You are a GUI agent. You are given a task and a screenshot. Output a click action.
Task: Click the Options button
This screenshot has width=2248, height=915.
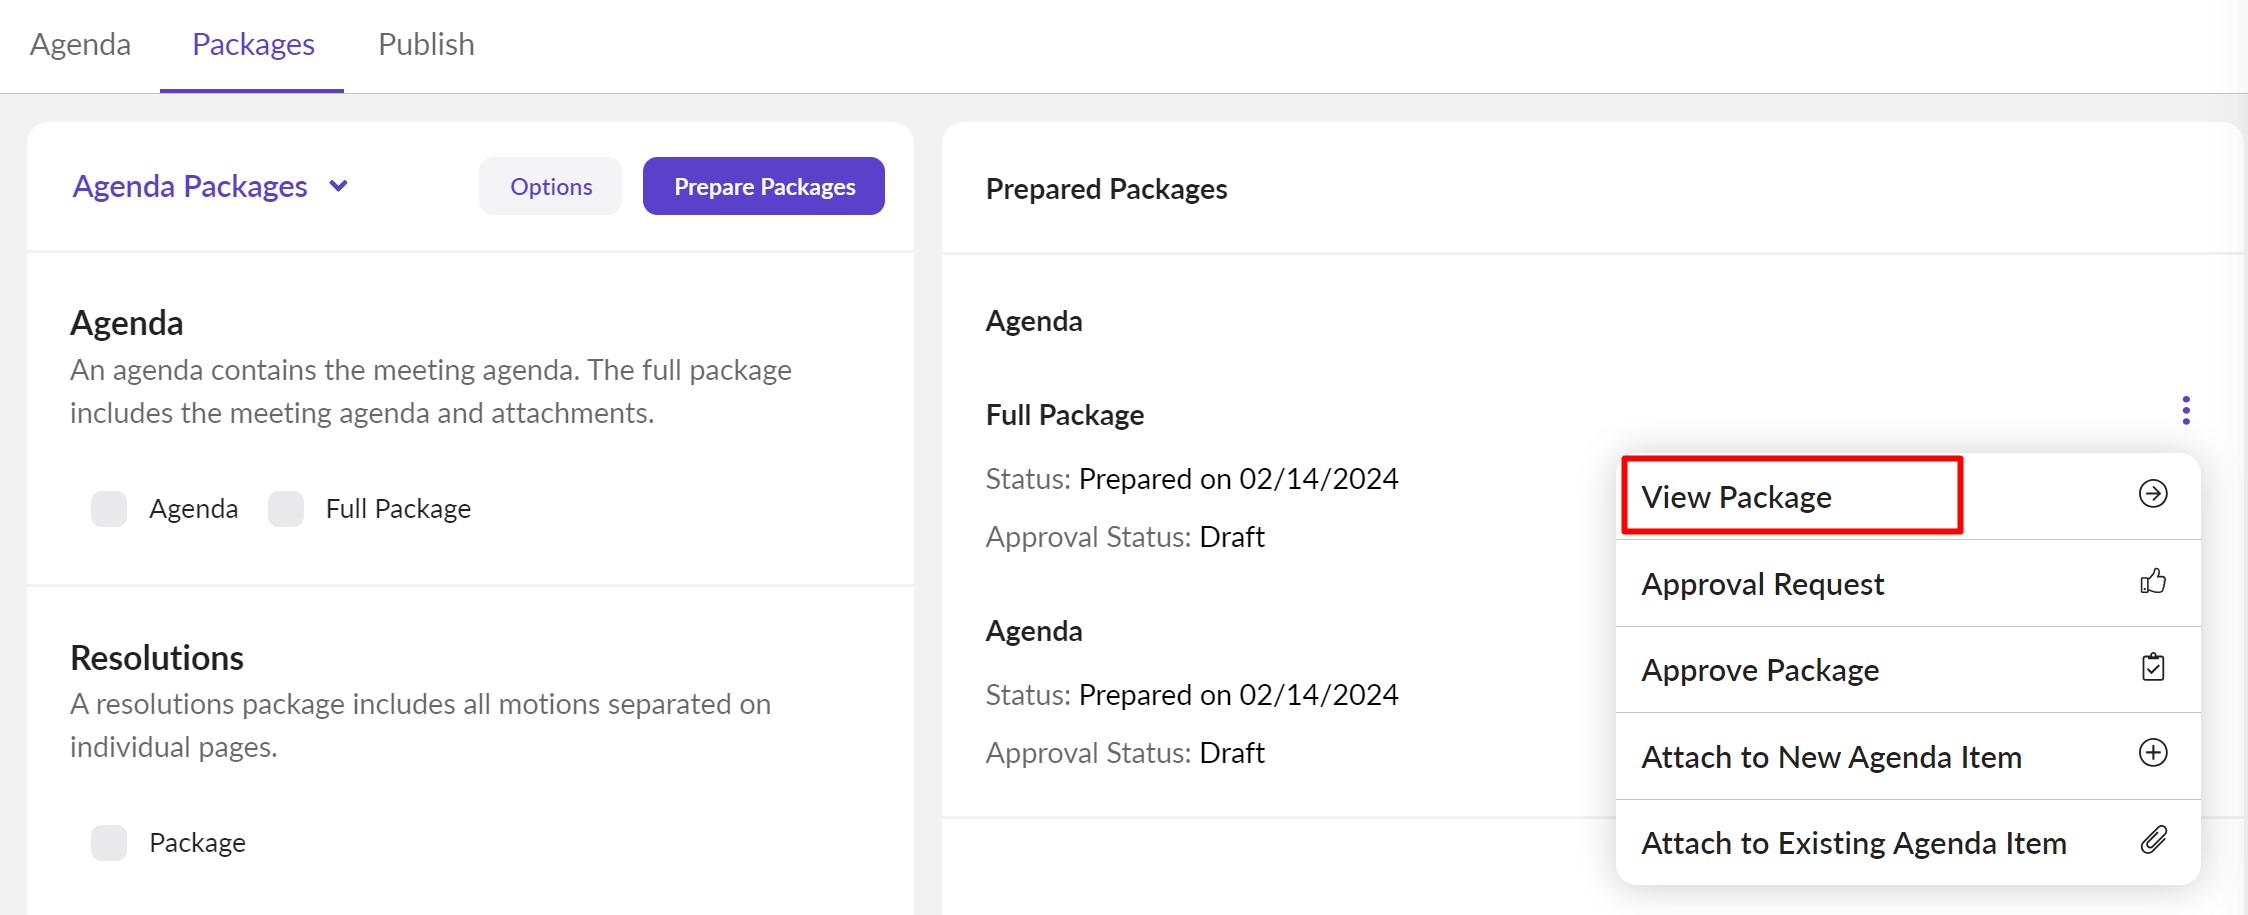pos(550,187)
